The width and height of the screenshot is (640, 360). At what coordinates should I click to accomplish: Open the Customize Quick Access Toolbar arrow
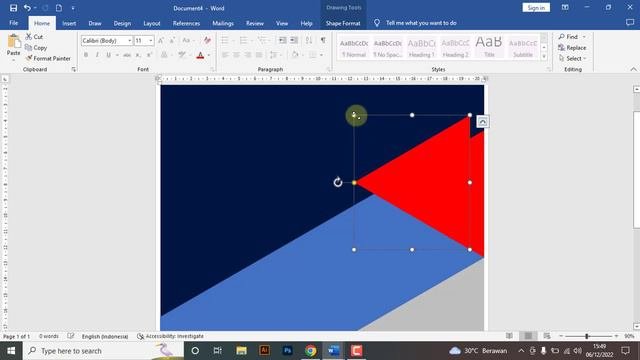(73, 8)
